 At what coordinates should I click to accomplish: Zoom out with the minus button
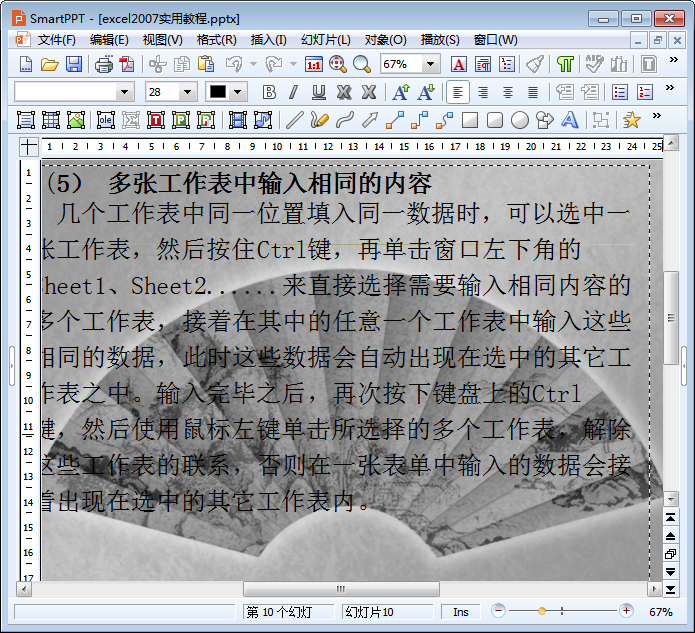click(498, 611)
